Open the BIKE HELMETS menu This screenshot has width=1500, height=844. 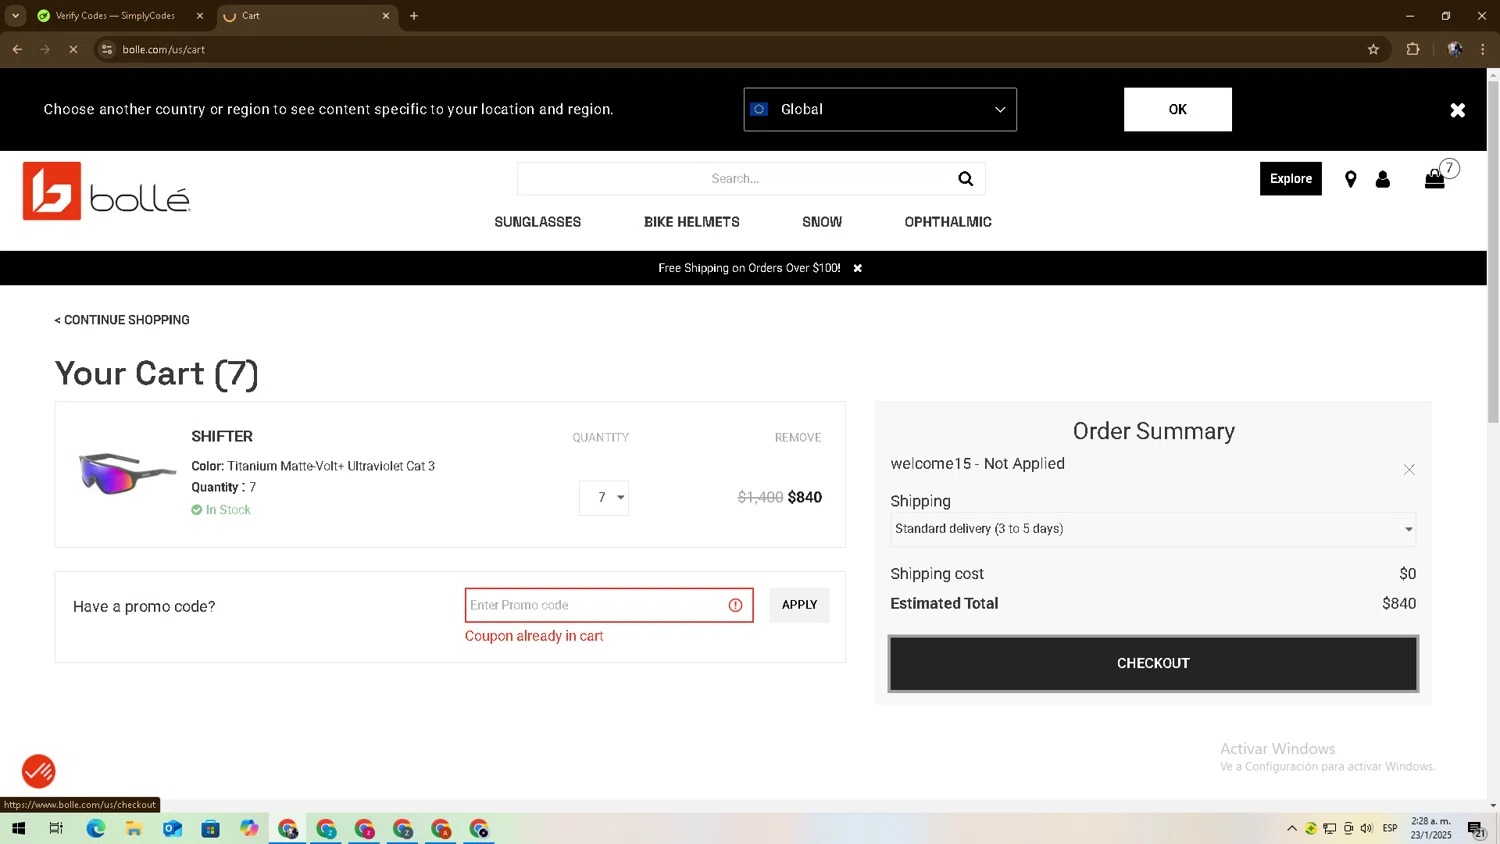(x=692, y=222)
